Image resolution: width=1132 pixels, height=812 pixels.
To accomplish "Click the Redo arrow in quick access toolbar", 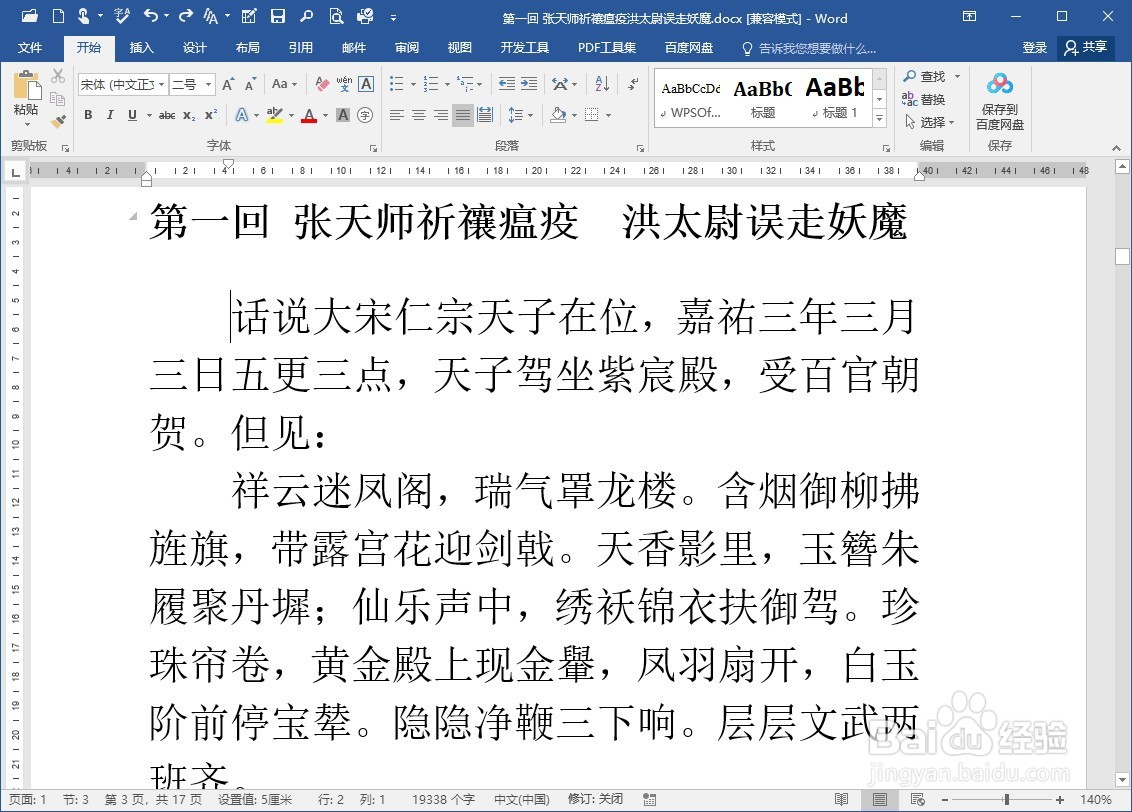I will 186,16.
